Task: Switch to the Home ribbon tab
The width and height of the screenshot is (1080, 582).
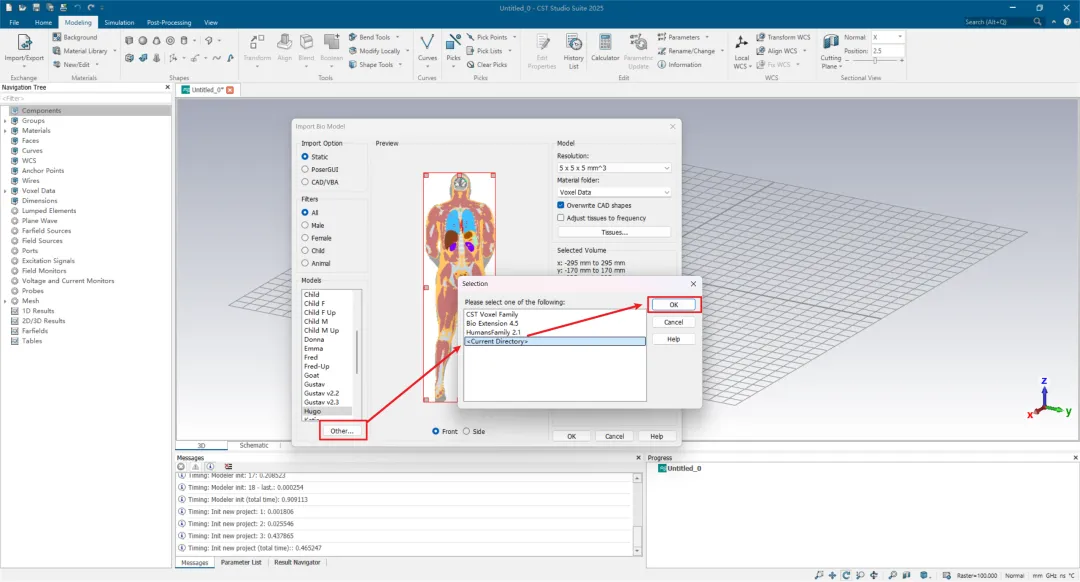Action: pos(43,23)
